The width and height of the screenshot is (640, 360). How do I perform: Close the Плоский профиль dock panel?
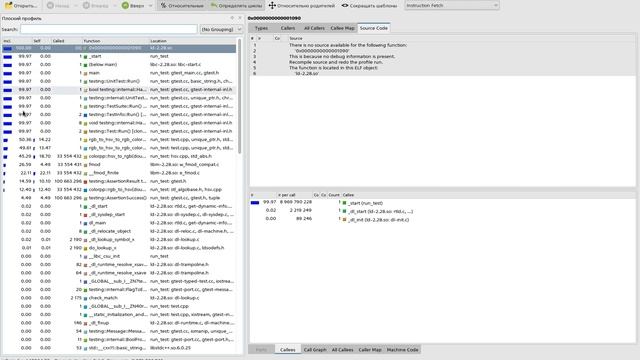point(240,18)
